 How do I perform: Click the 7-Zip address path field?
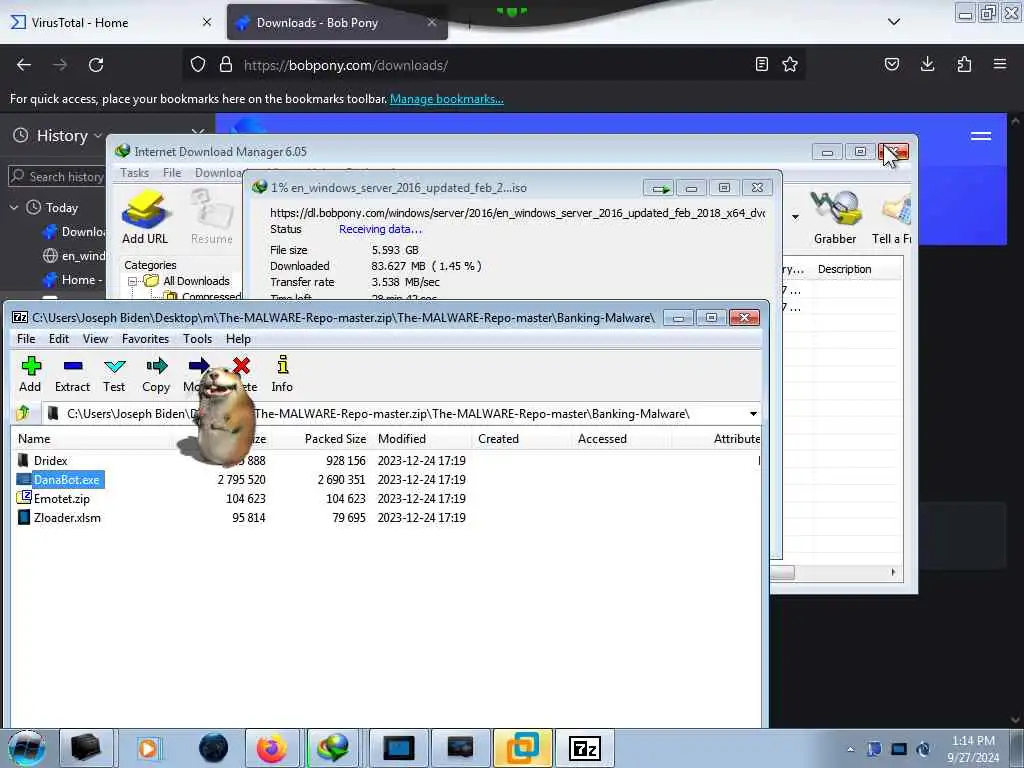[x=400, y=414]
